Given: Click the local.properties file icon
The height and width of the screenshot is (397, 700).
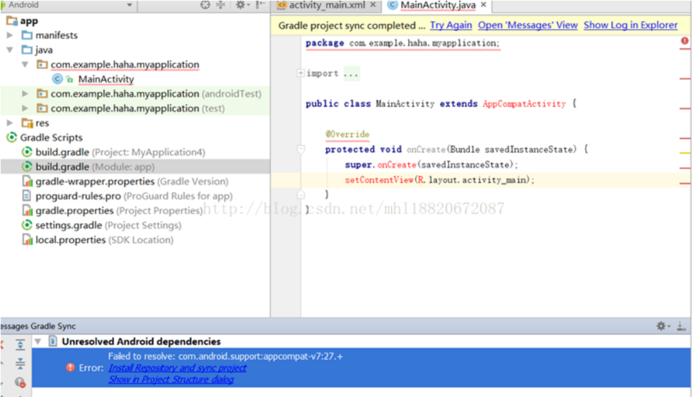Looking at the screenshot, I should (27, 240).
